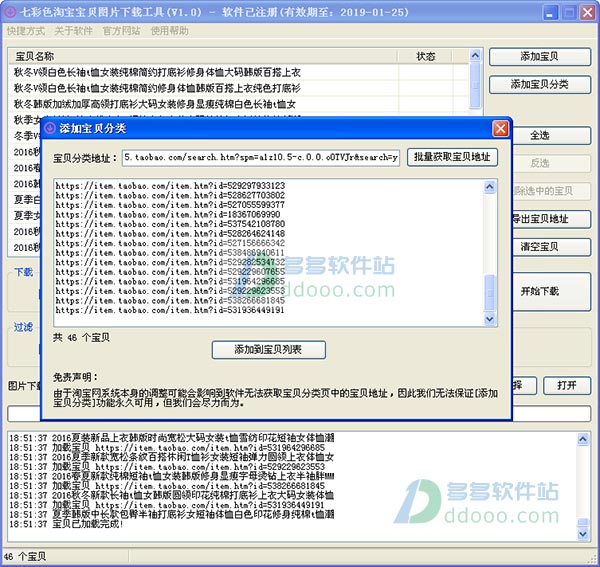
Task: Click URL ending id=529297933123
Action: point(170,186)
